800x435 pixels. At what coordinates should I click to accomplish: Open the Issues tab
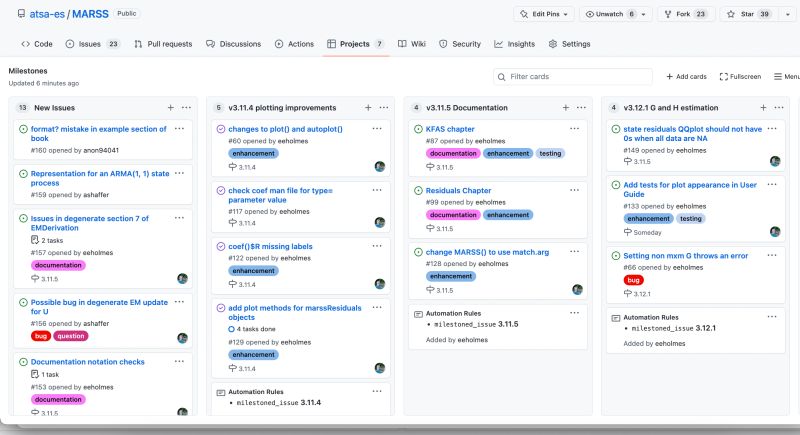(92, 44)
